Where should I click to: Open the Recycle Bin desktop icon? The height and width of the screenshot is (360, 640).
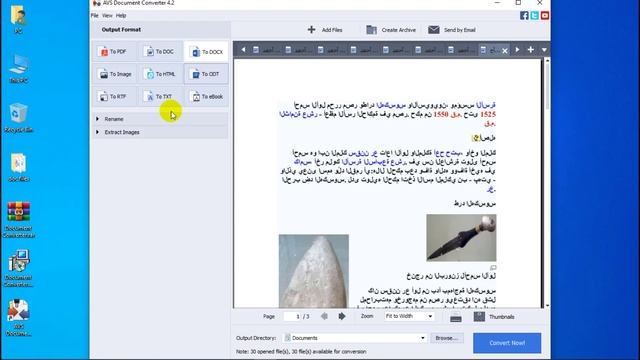click(19, 118)
